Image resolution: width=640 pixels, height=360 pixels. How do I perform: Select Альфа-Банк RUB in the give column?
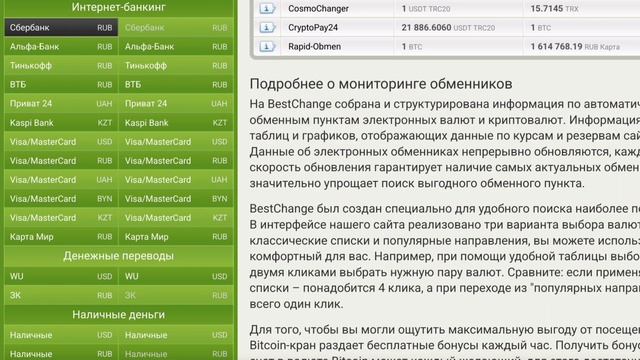click(x=61, y=47)
